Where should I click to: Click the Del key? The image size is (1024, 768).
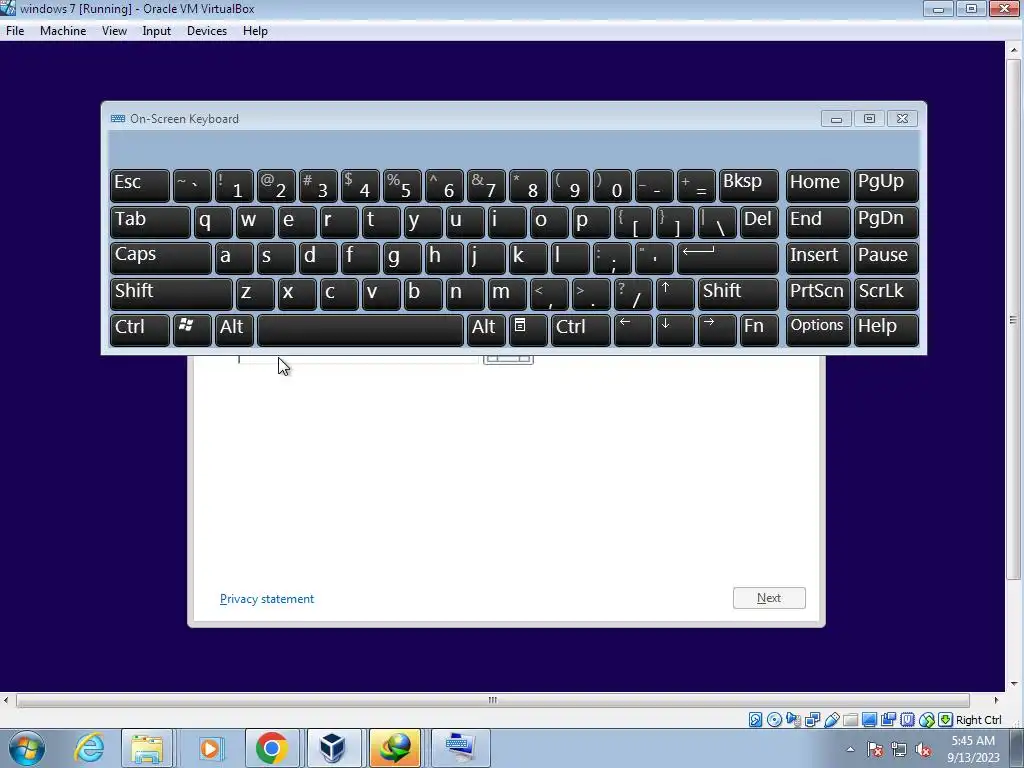click(760, 221)
